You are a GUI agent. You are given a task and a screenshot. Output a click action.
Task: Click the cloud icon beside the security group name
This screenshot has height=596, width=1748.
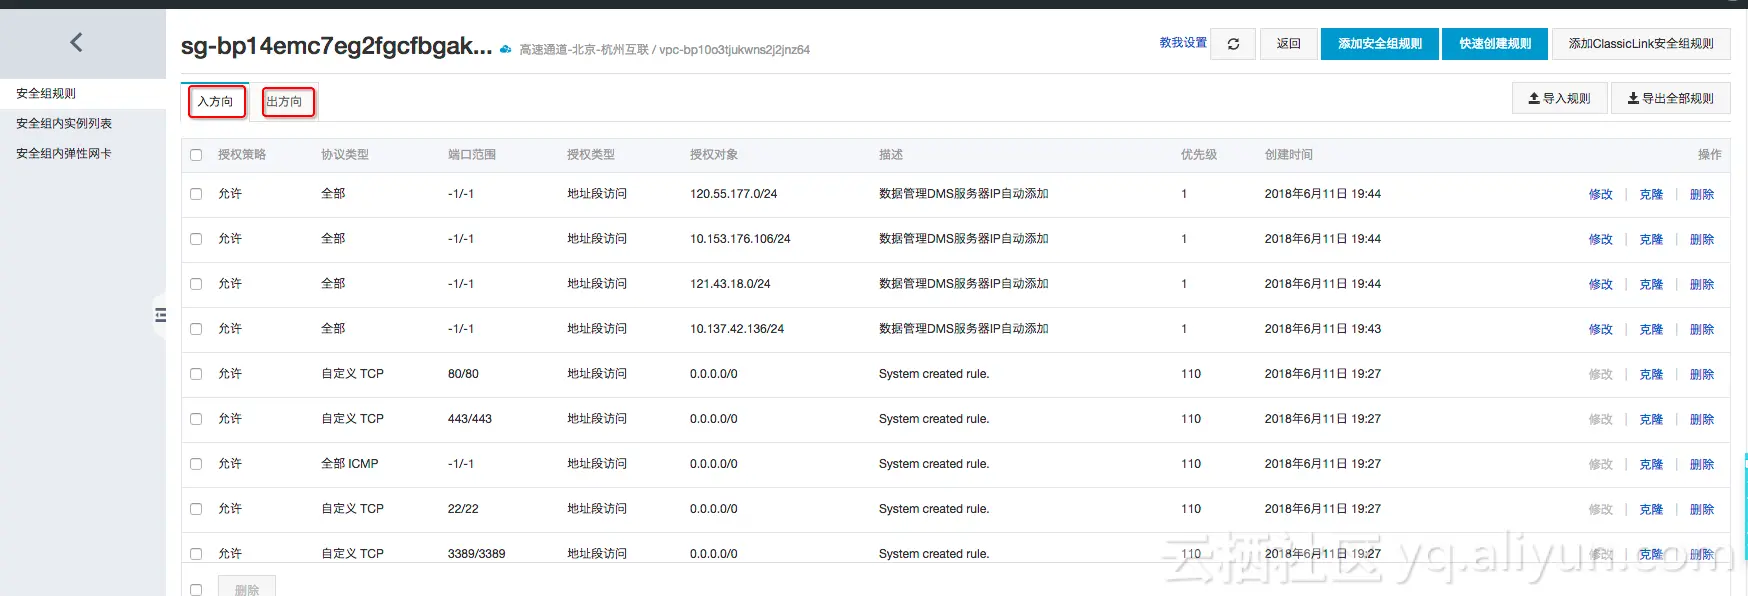[506, 49]
